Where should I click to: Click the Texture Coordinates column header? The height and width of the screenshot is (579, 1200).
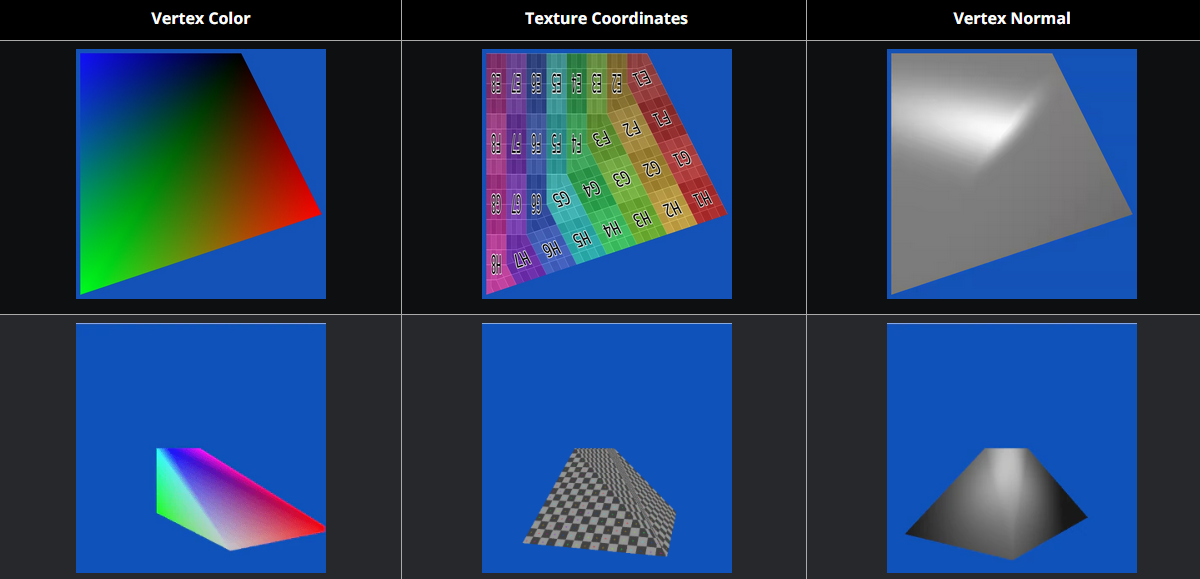click(606, 19)
